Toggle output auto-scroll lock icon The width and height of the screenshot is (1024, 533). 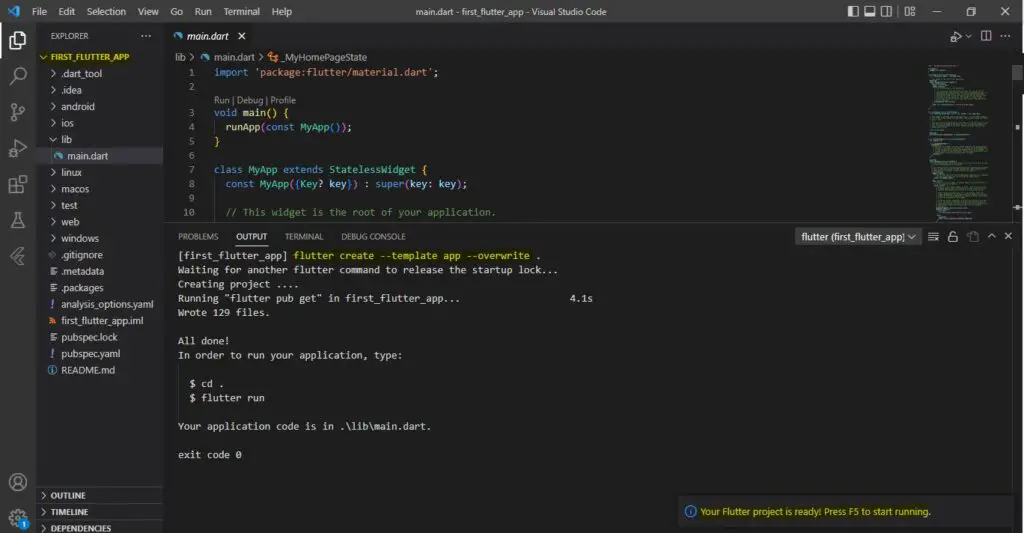click(953, 236)
